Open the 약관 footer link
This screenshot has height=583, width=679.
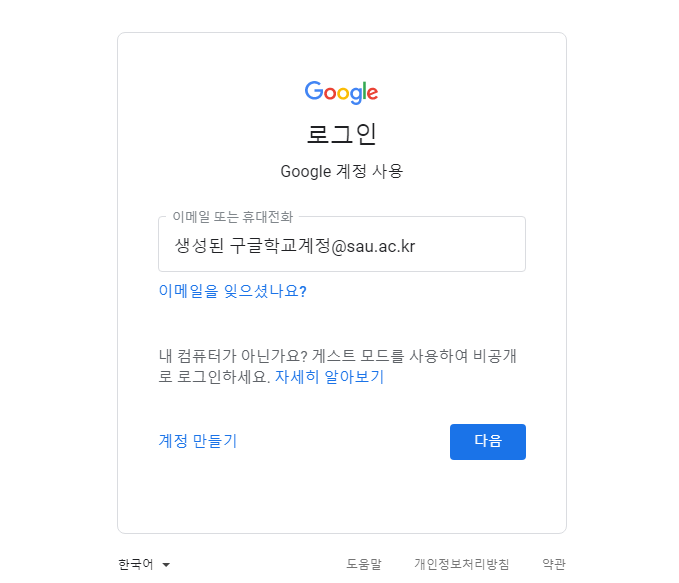554,564
